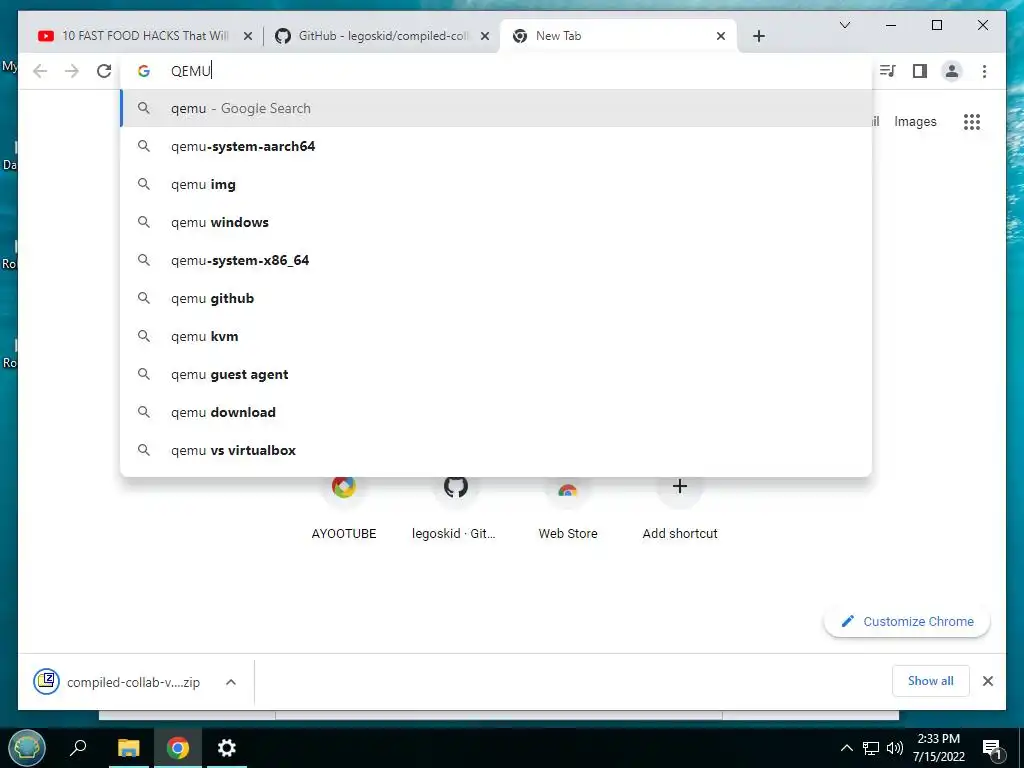Close the YouTube fast food hacks tab
Viewport: 1024px width, 768px height.
(x=248, y=36)
